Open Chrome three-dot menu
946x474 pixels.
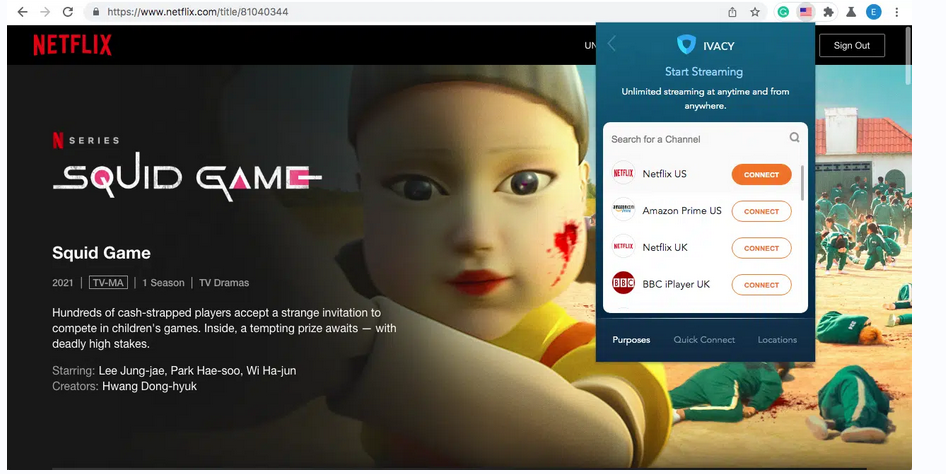pos(897,12)
